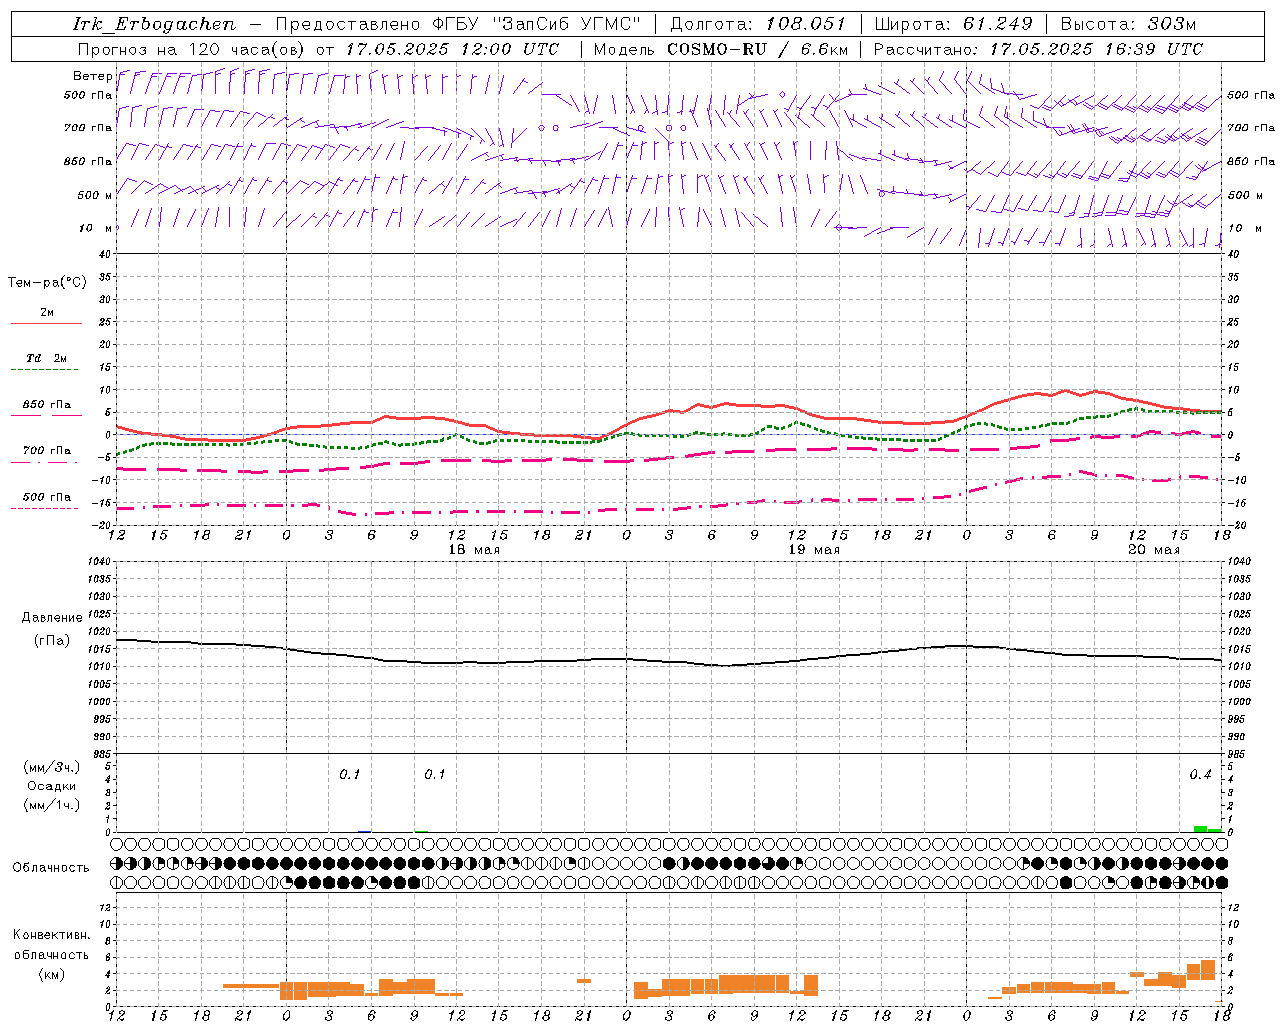Click the "Облачность" cloud cover label
This screenshot has height=1024, width=1280.
[x=51, y=867]
